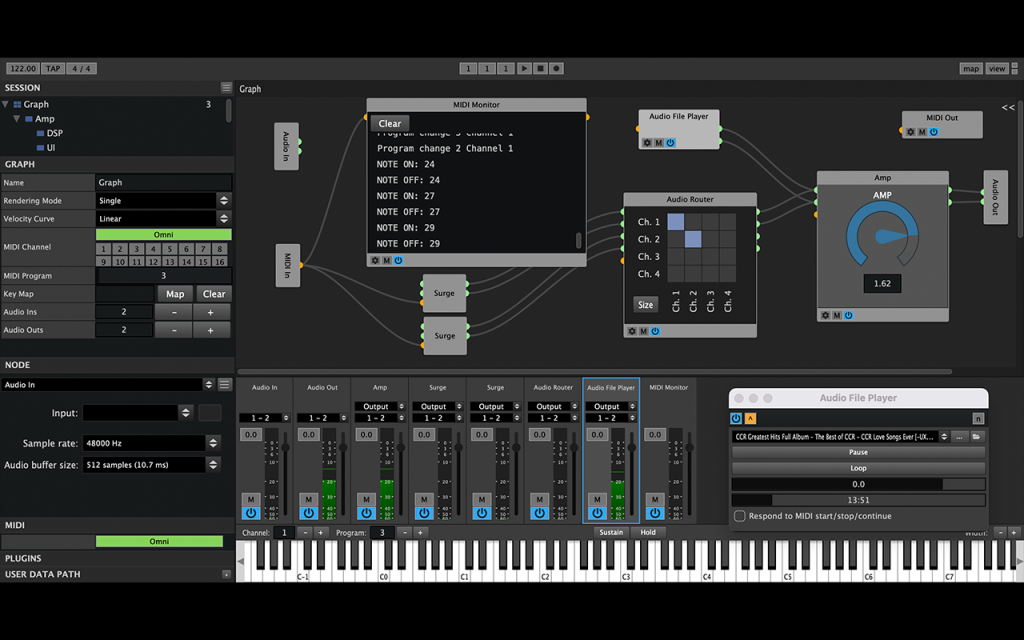
Task: Enable Respond to MIDI start/stop/continue
Action: (740, 516)
